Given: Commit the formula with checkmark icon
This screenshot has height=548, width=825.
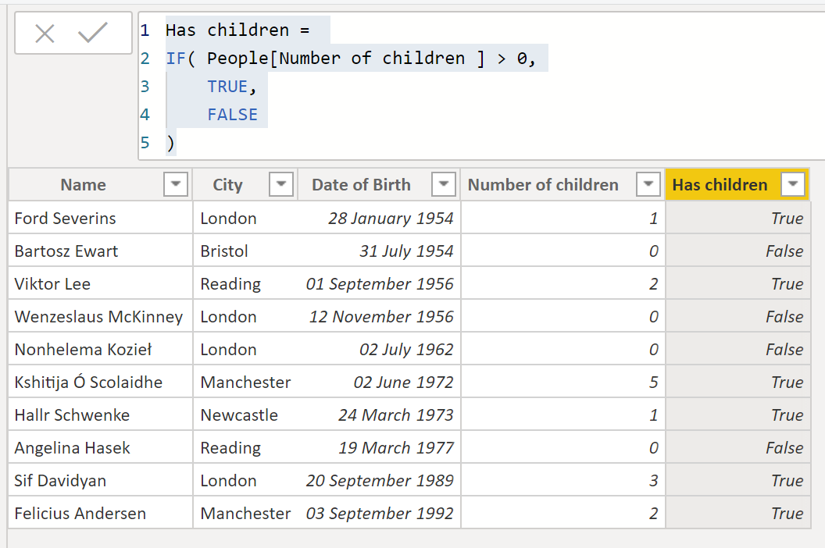Looking at the screenshot, I should click(x=93, y=34).
